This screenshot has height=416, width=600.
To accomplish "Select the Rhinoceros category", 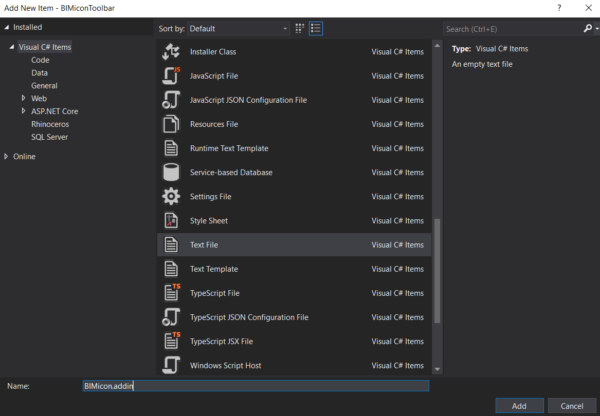I will (x=50, y=124).
